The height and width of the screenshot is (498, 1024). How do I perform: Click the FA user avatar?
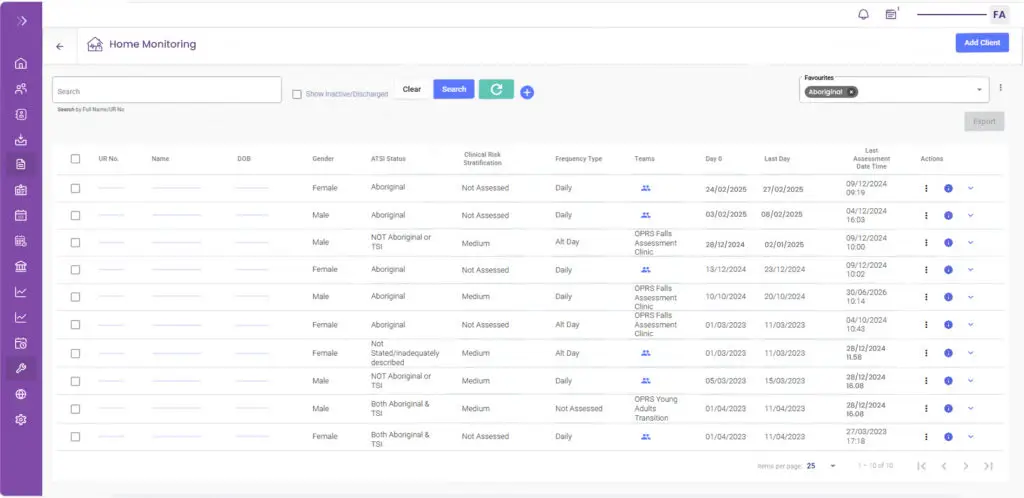(999, 14)
